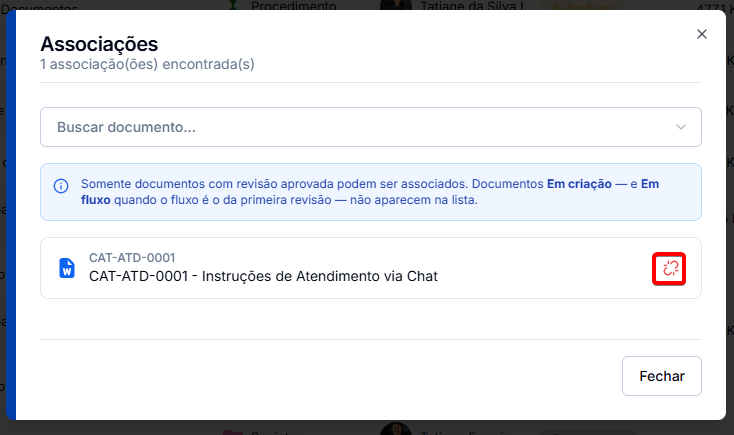Click the user avatar peeking below the dialog
This screenshot has width=734, height=435.
396,428
